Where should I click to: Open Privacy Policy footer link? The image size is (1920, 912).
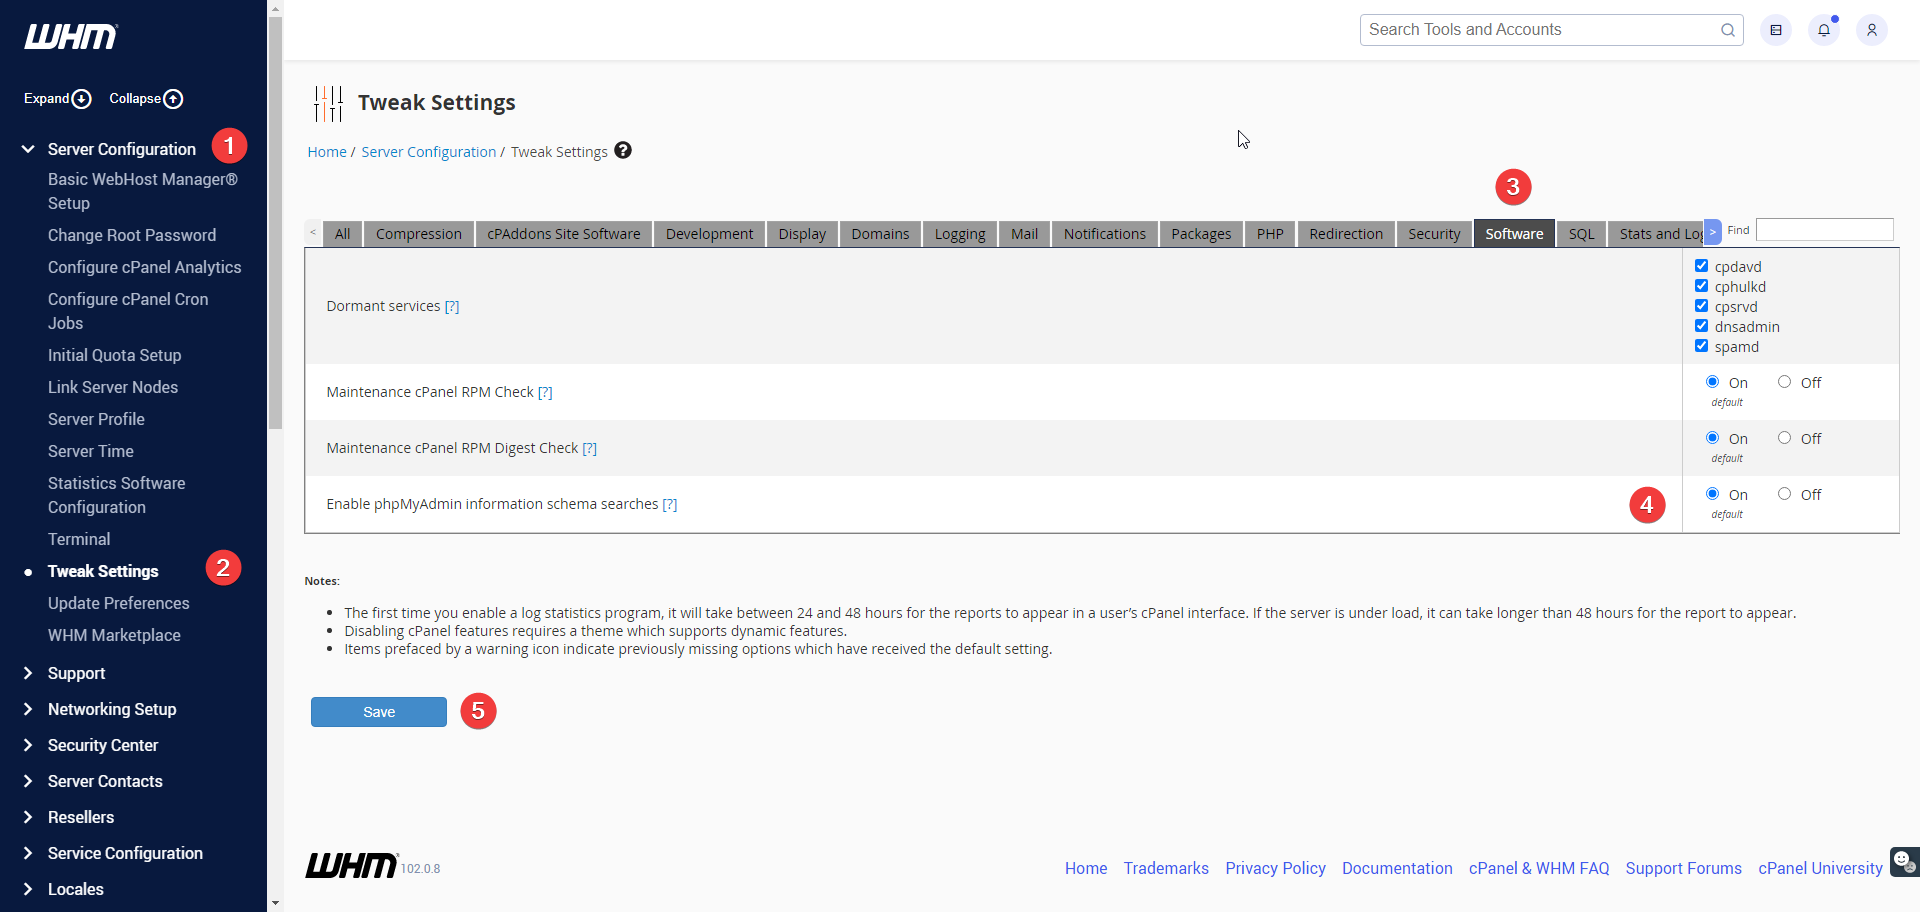(1275, 868)
